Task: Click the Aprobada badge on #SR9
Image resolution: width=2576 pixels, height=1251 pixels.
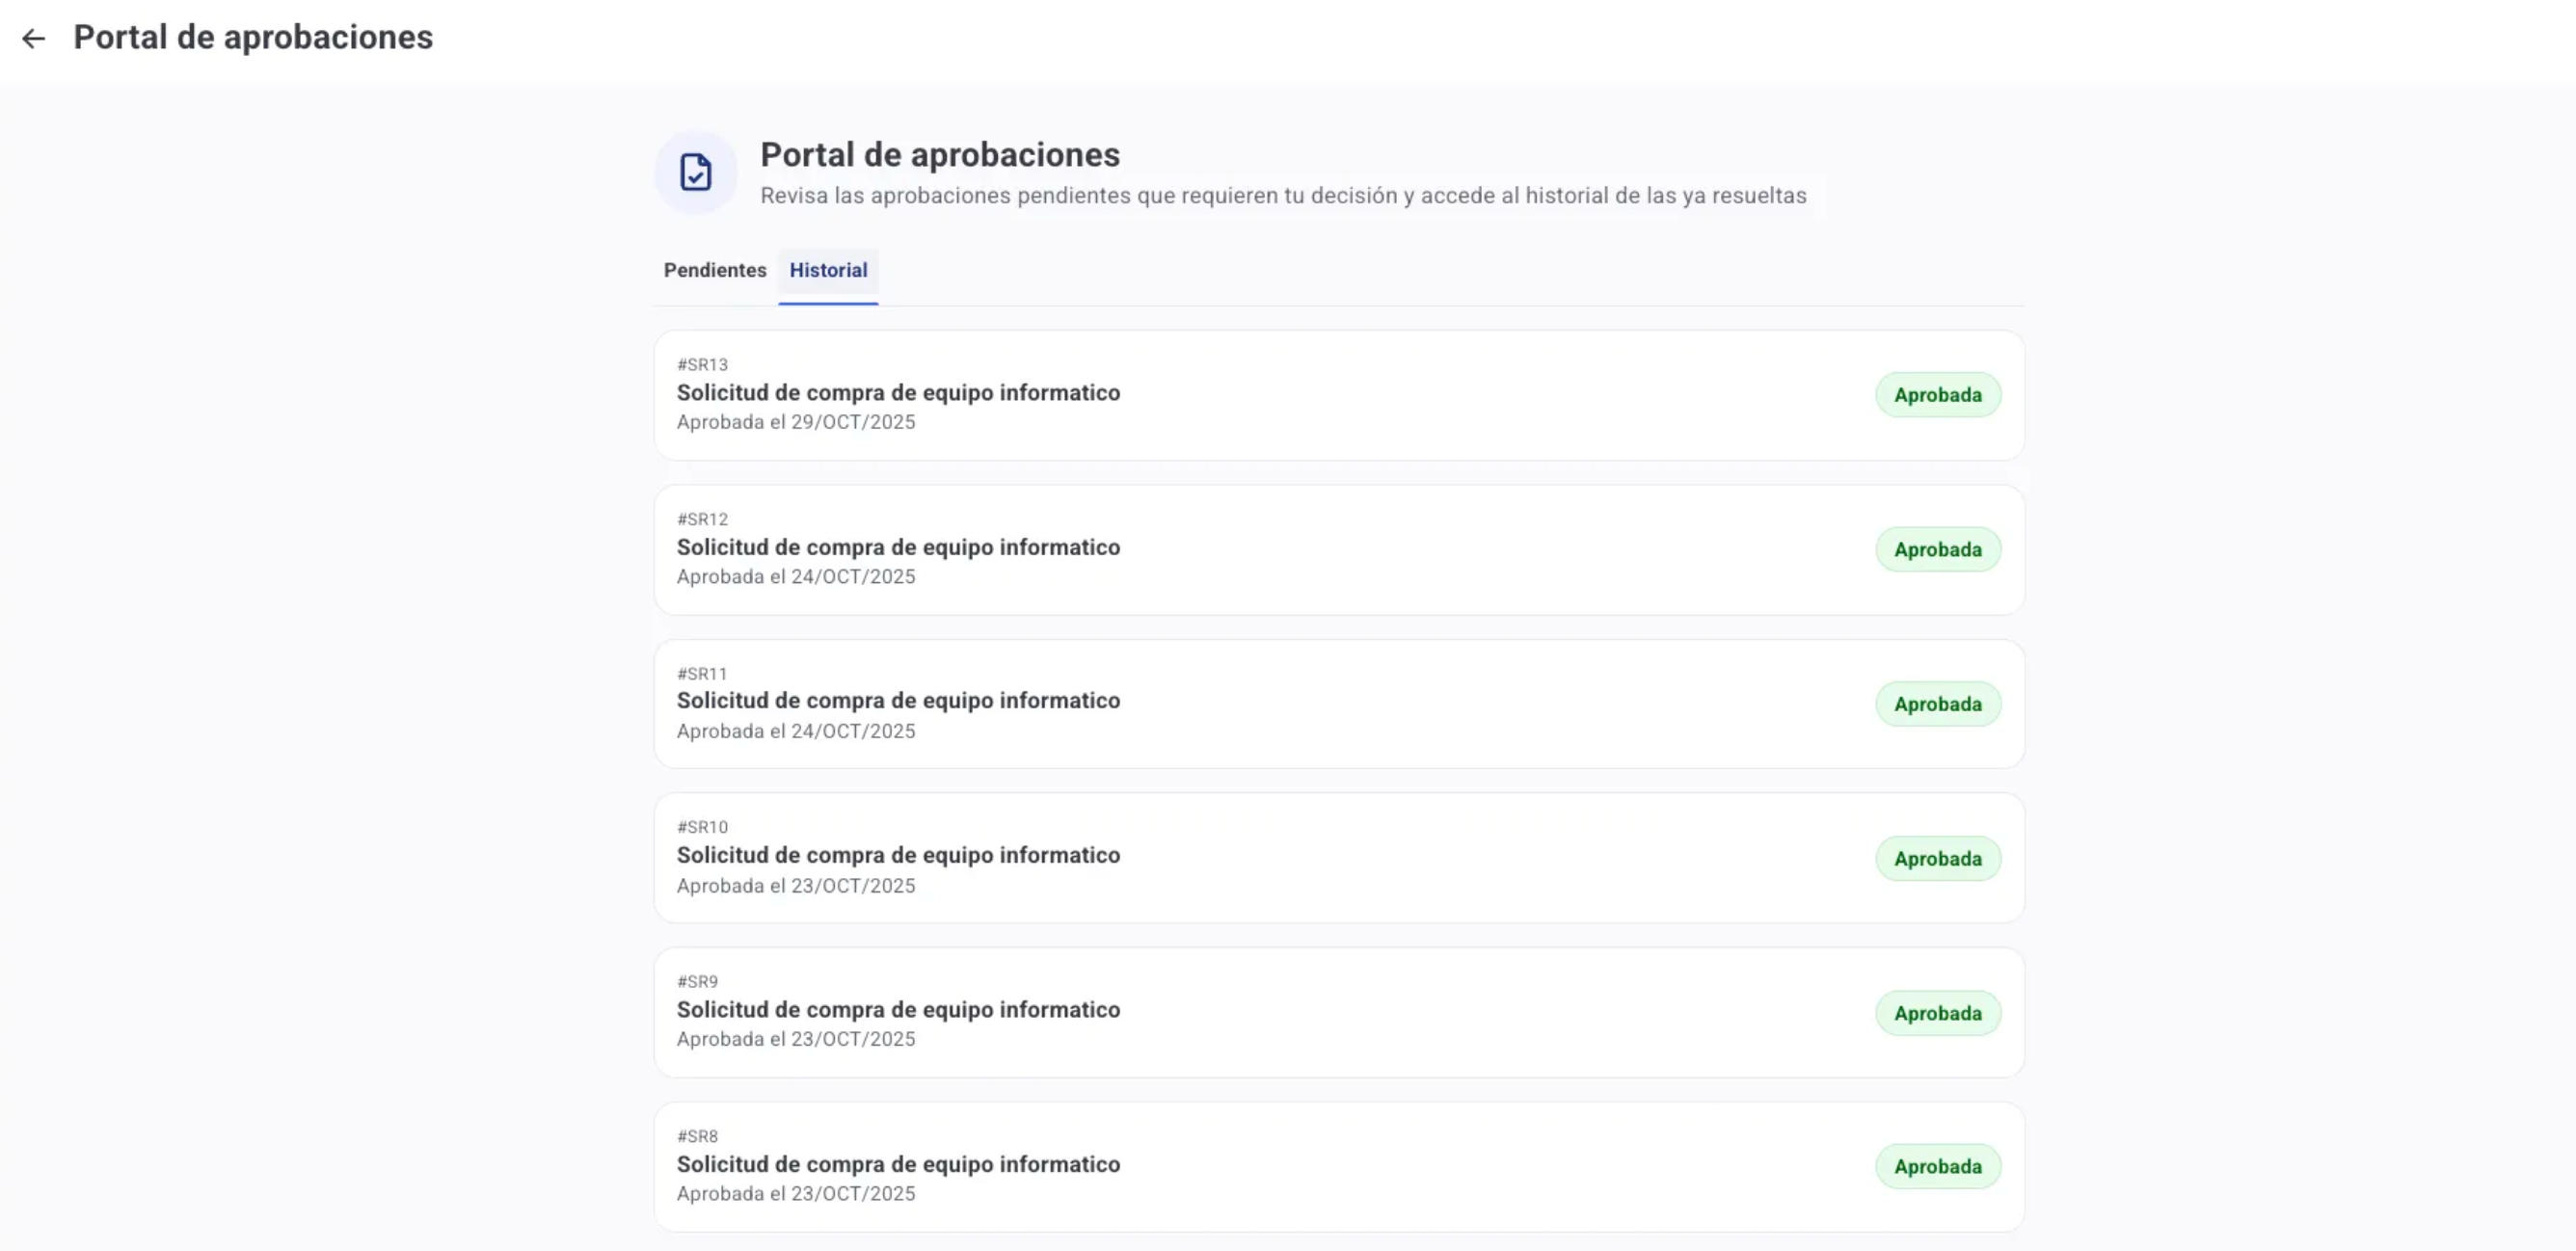Action: pyautogui.click(x=1936, y=1013)
